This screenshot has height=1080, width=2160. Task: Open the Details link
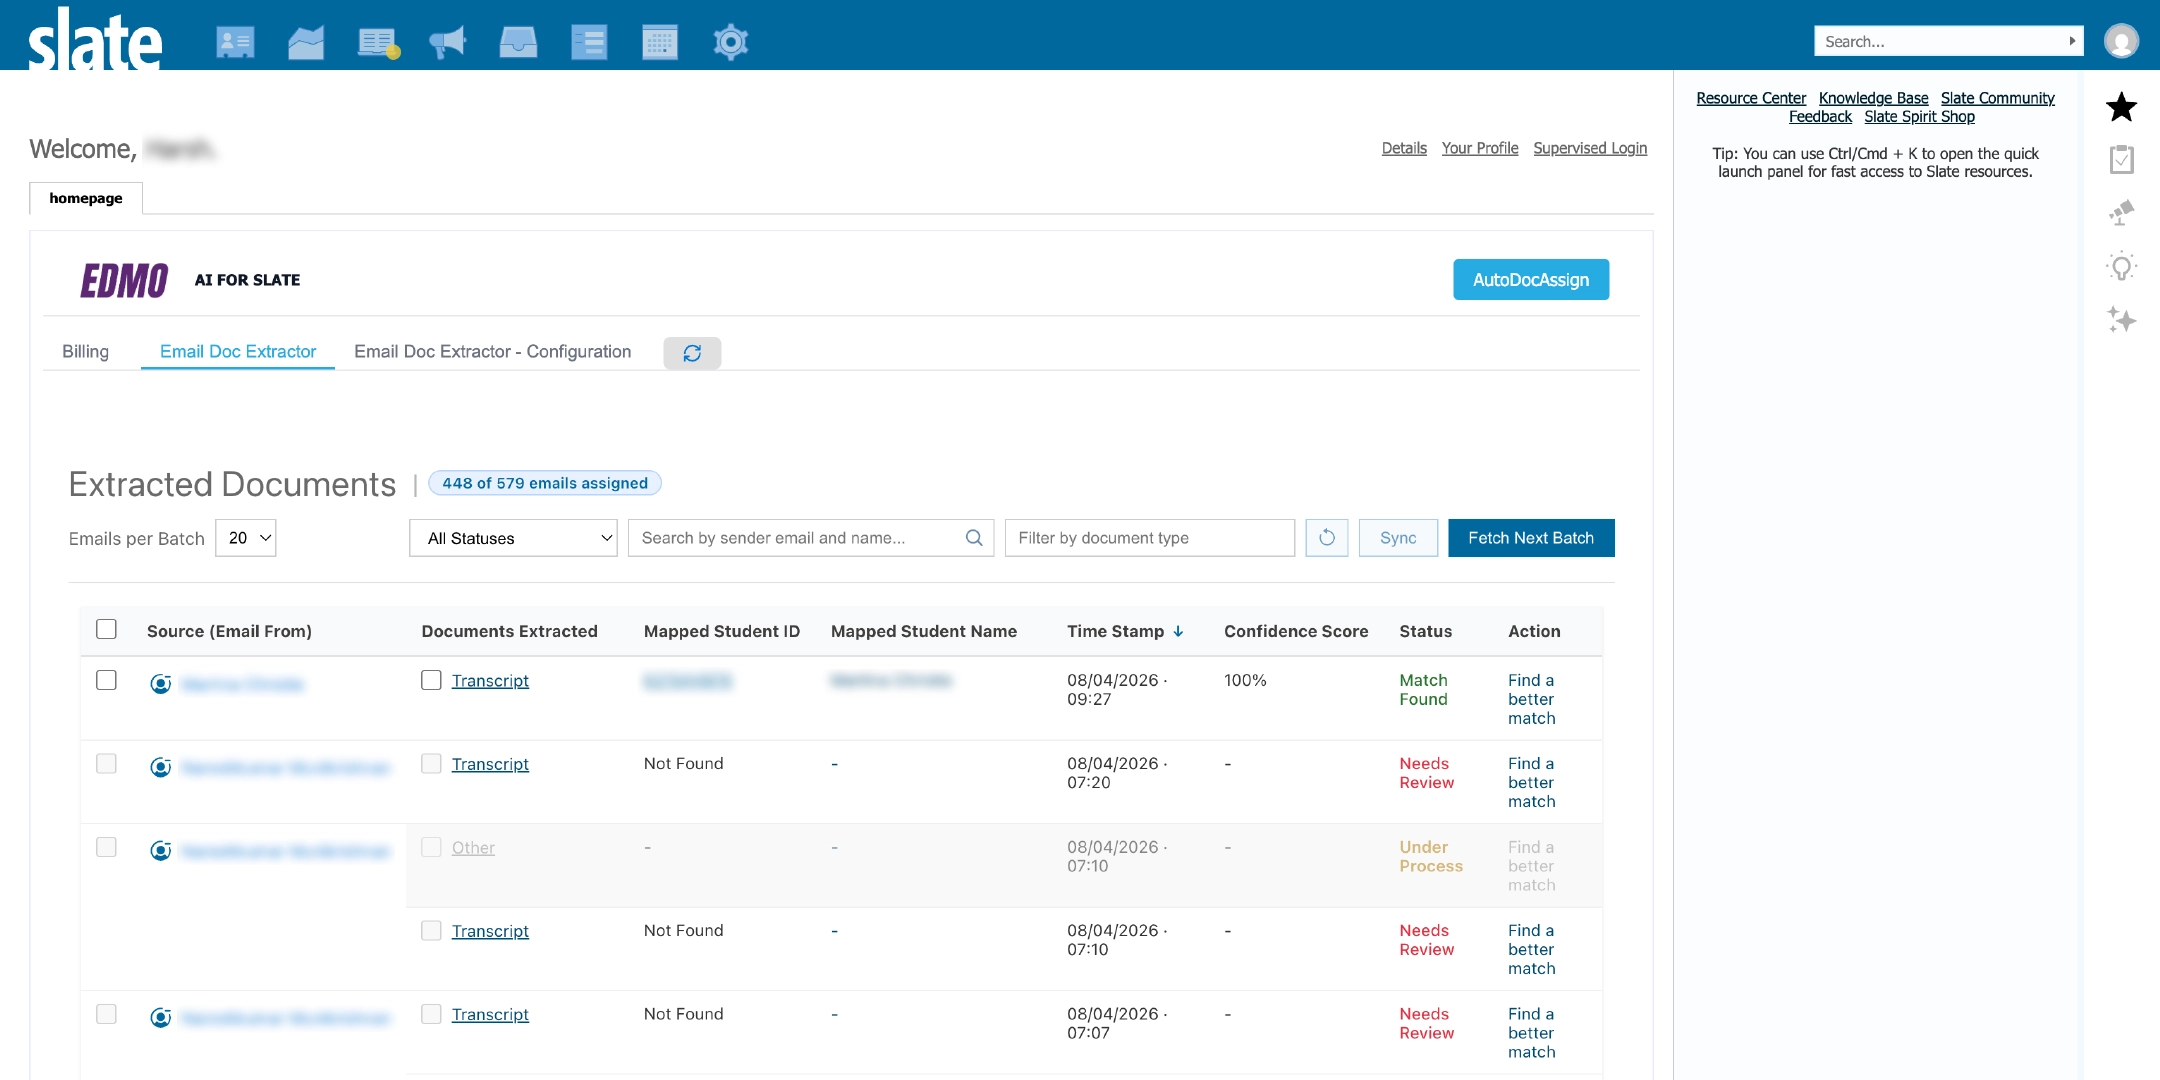pyautogui.click(x=1404, y=148)
